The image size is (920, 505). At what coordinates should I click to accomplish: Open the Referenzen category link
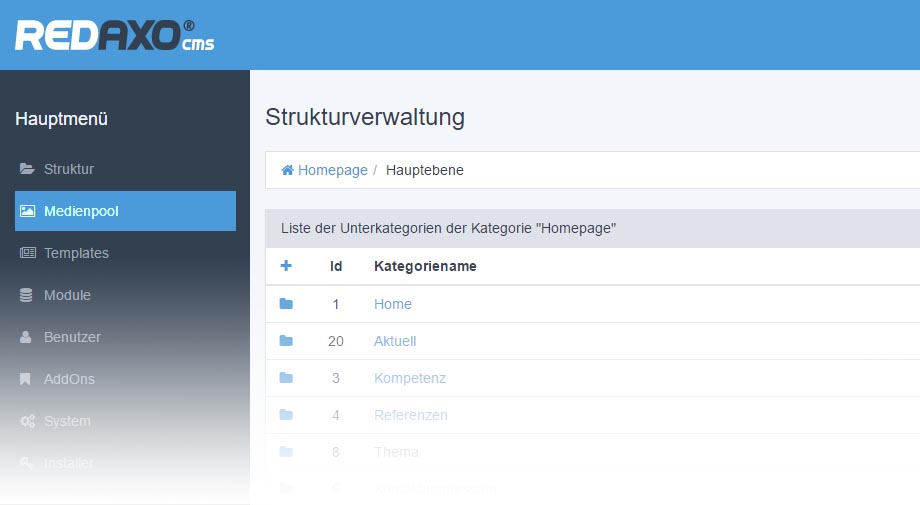click(x=411, y=415)
